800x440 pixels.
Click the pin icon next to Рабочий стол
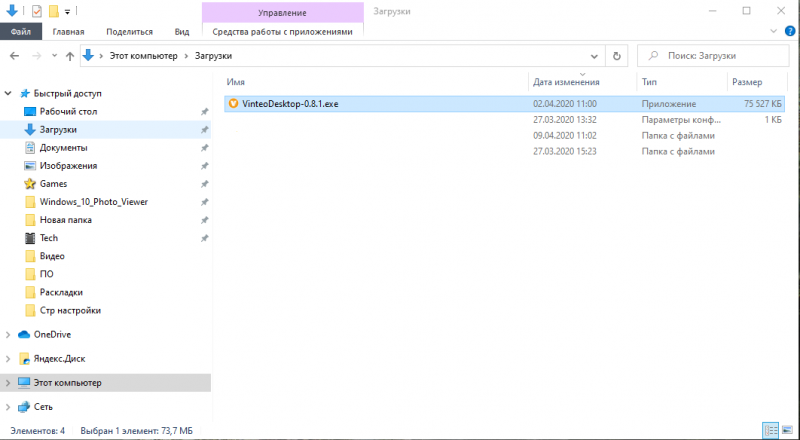pos(204,112)
